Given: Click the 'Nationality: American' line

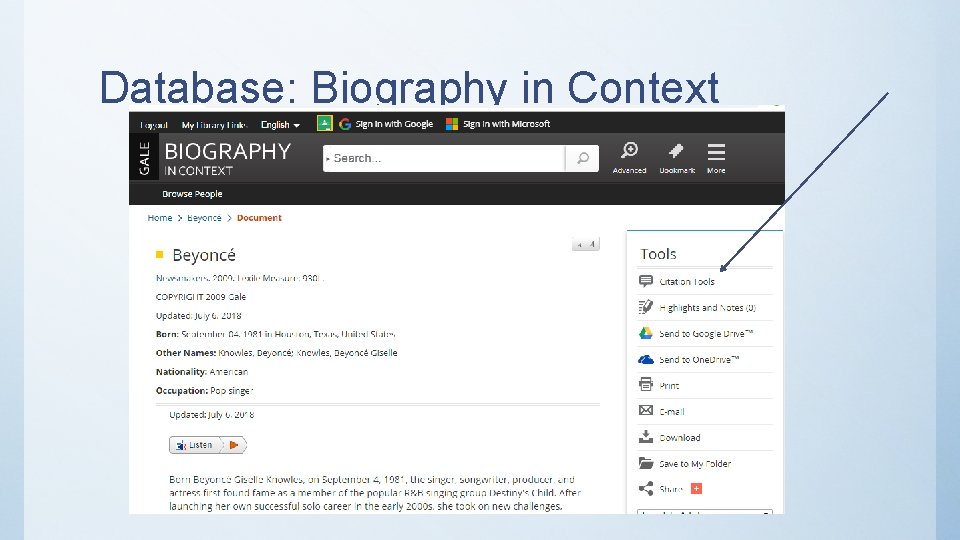Looking at the screenshot, I should pyautogui.click(x=201, y=372).
